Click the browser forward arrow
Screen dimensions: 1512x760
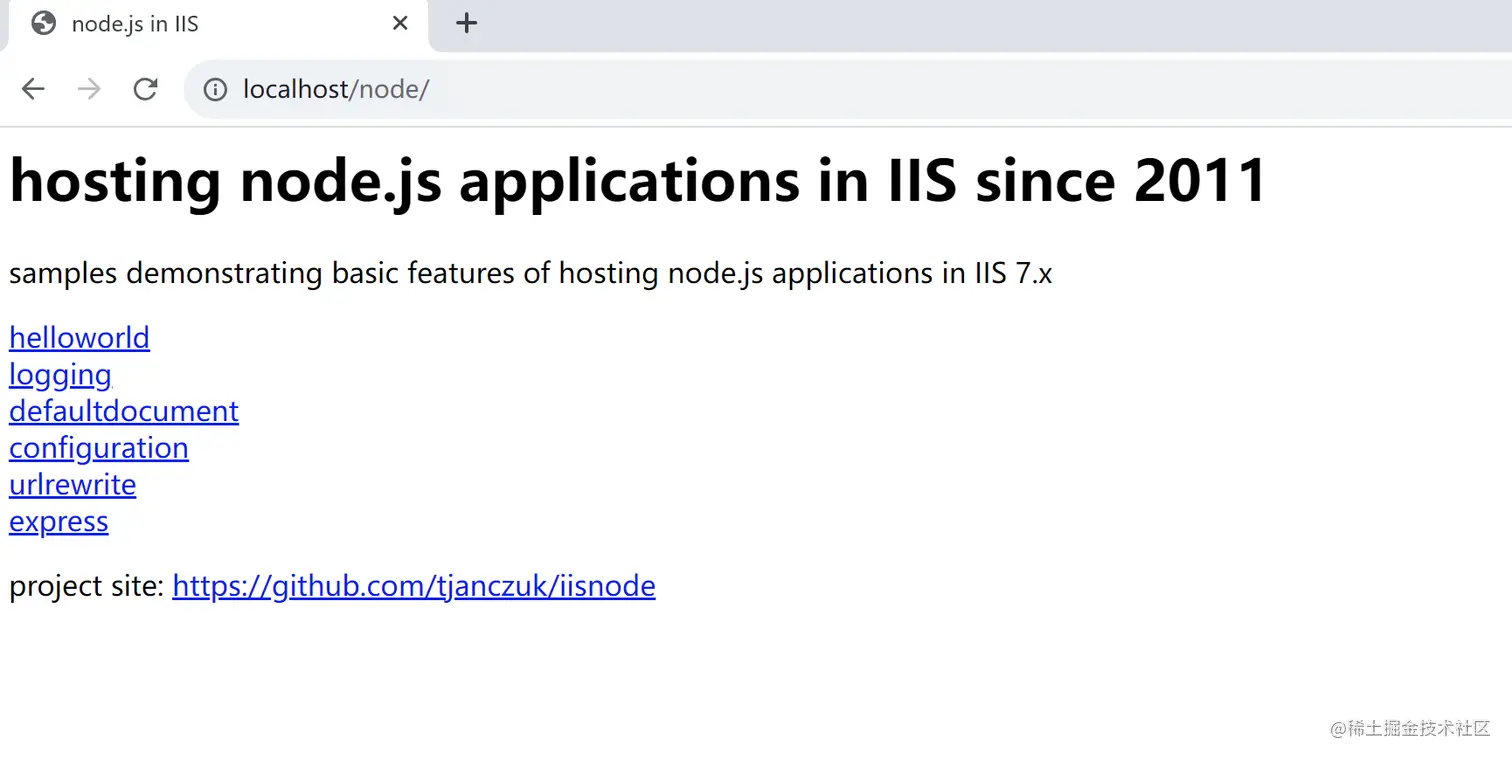point(89,89)
